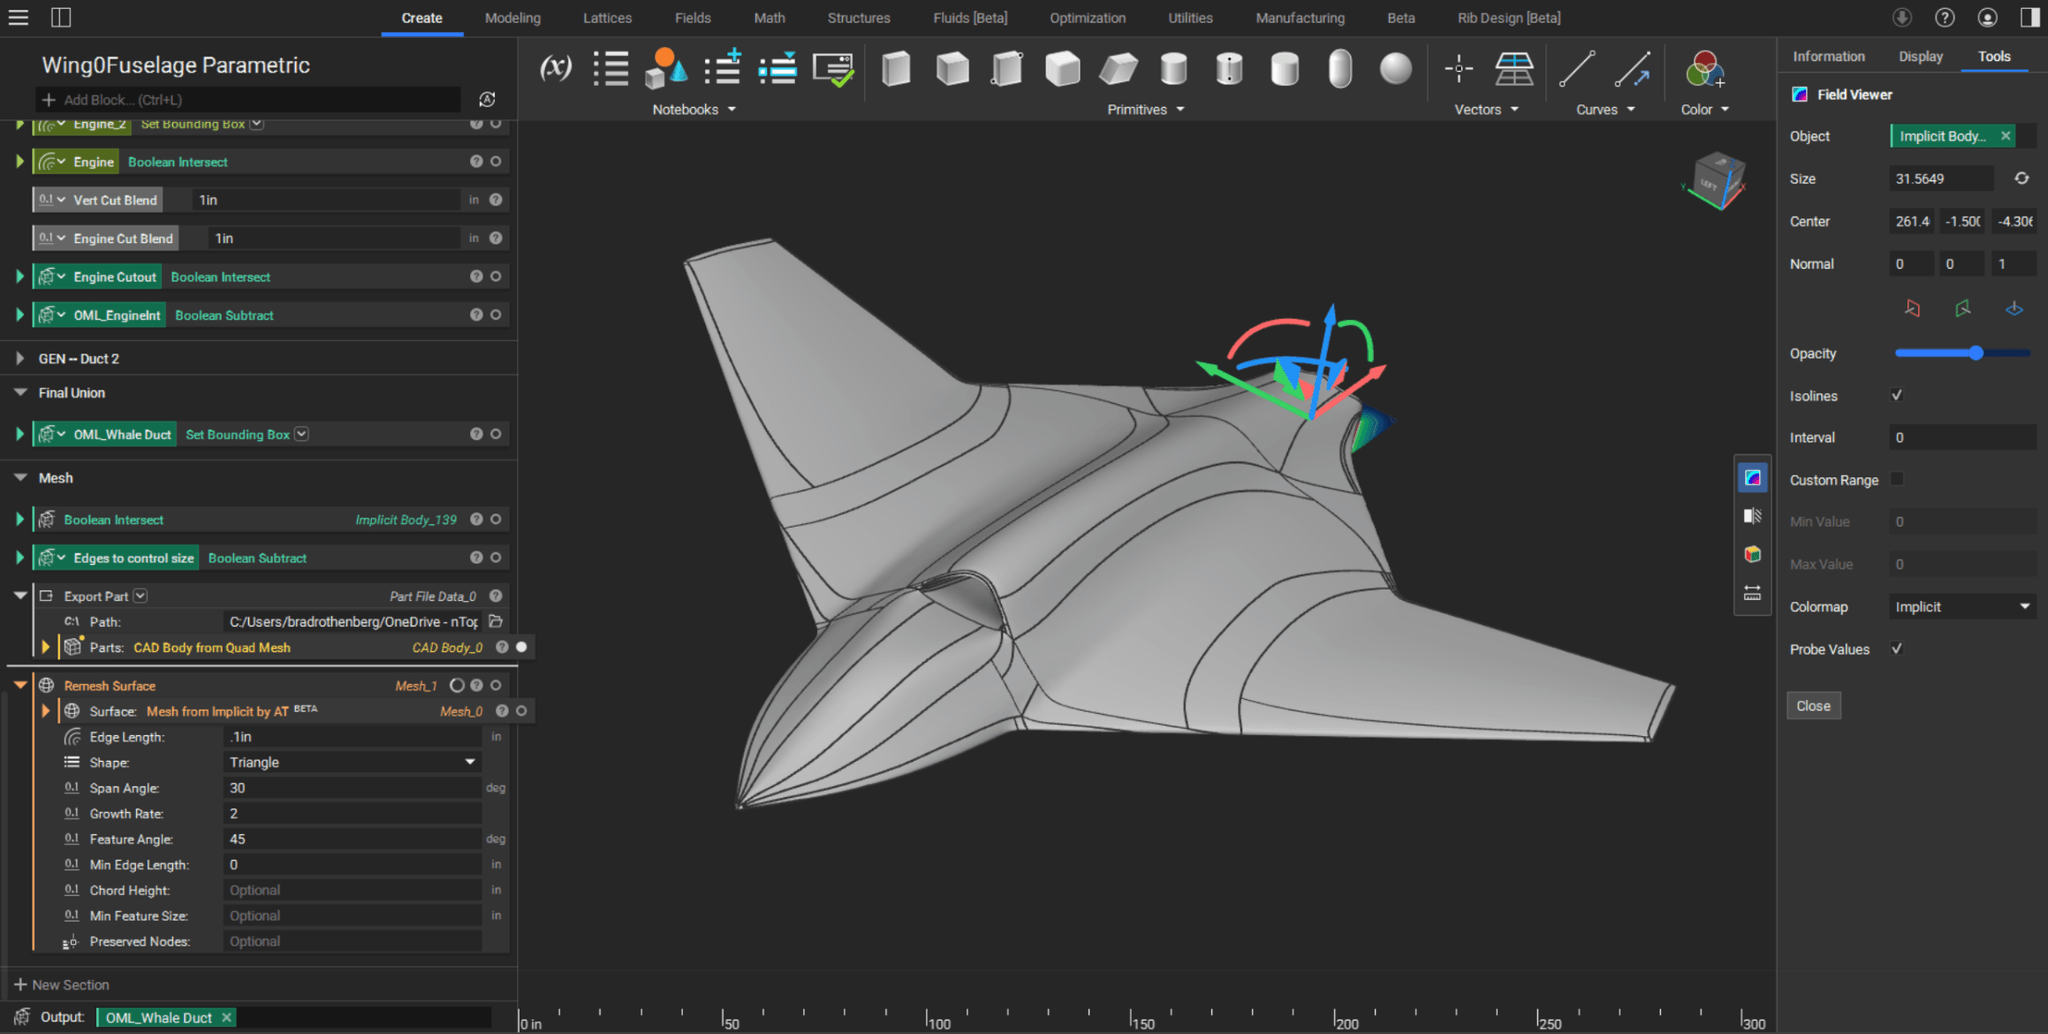The height and width of the screenshot is (1034, 2048).
Task: Open the new notebook list icon
Action: point(723,69)
